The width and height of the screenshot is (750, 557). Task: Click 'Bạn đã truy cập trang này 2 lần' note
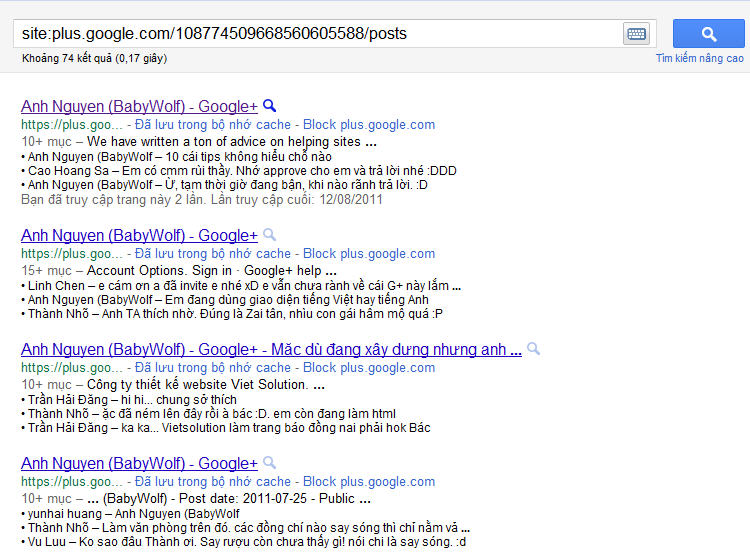pyautogui.click(x=202, y=199)
